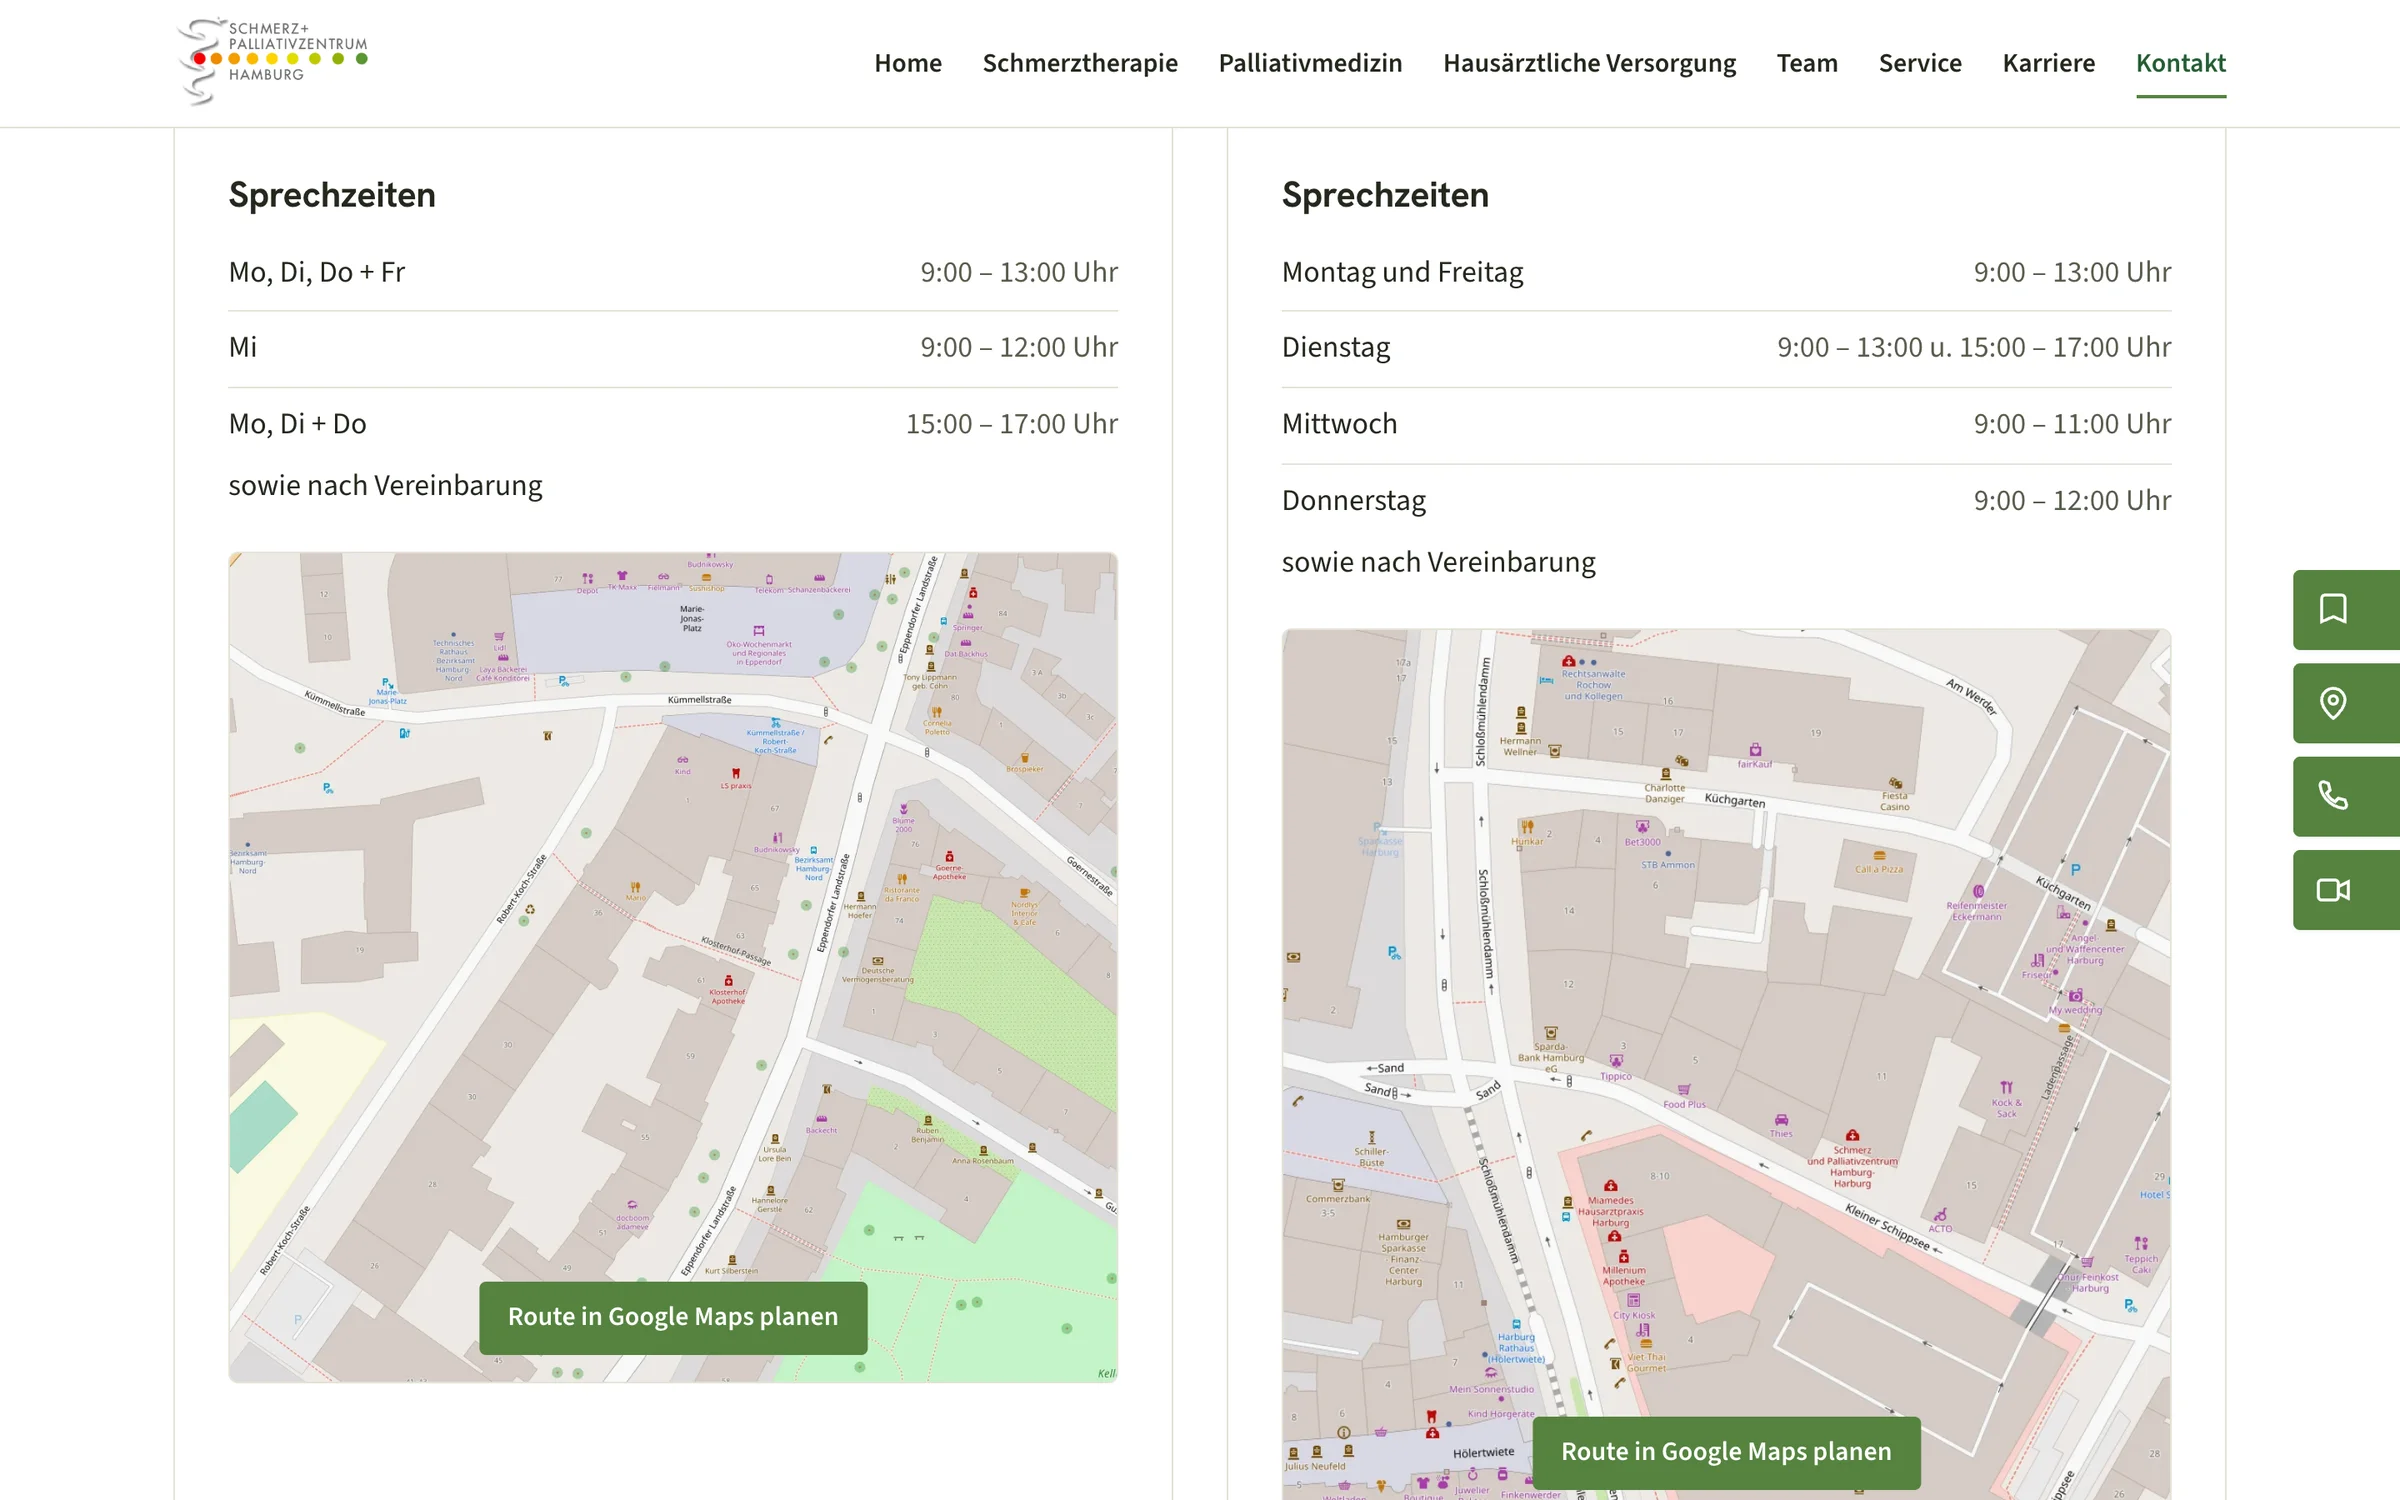Image resolution: width=2400 pixels, height=1500 pixels.
Task: Click the 'Donnerstag' row label
Action: click(x=1354, y=501)
